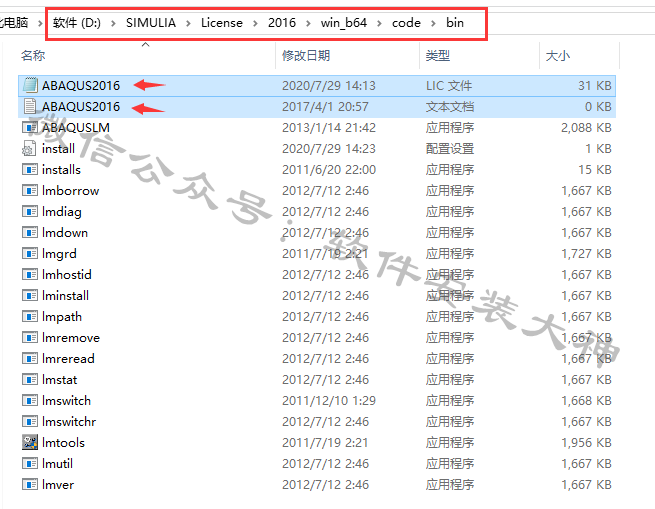Click the ABAQUSLM application icon
Screen dimensions: 655x509
[x=30, y=127]
